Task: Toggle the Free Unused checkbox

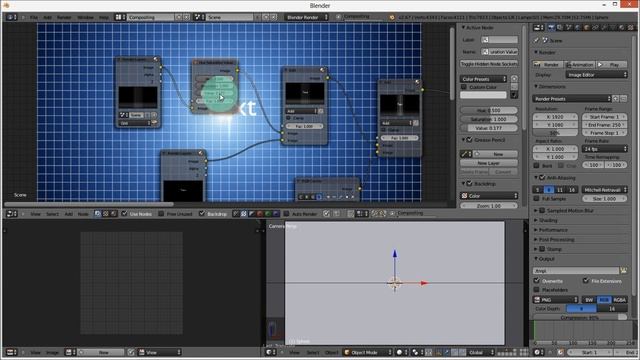Action: tap(162, 213)
